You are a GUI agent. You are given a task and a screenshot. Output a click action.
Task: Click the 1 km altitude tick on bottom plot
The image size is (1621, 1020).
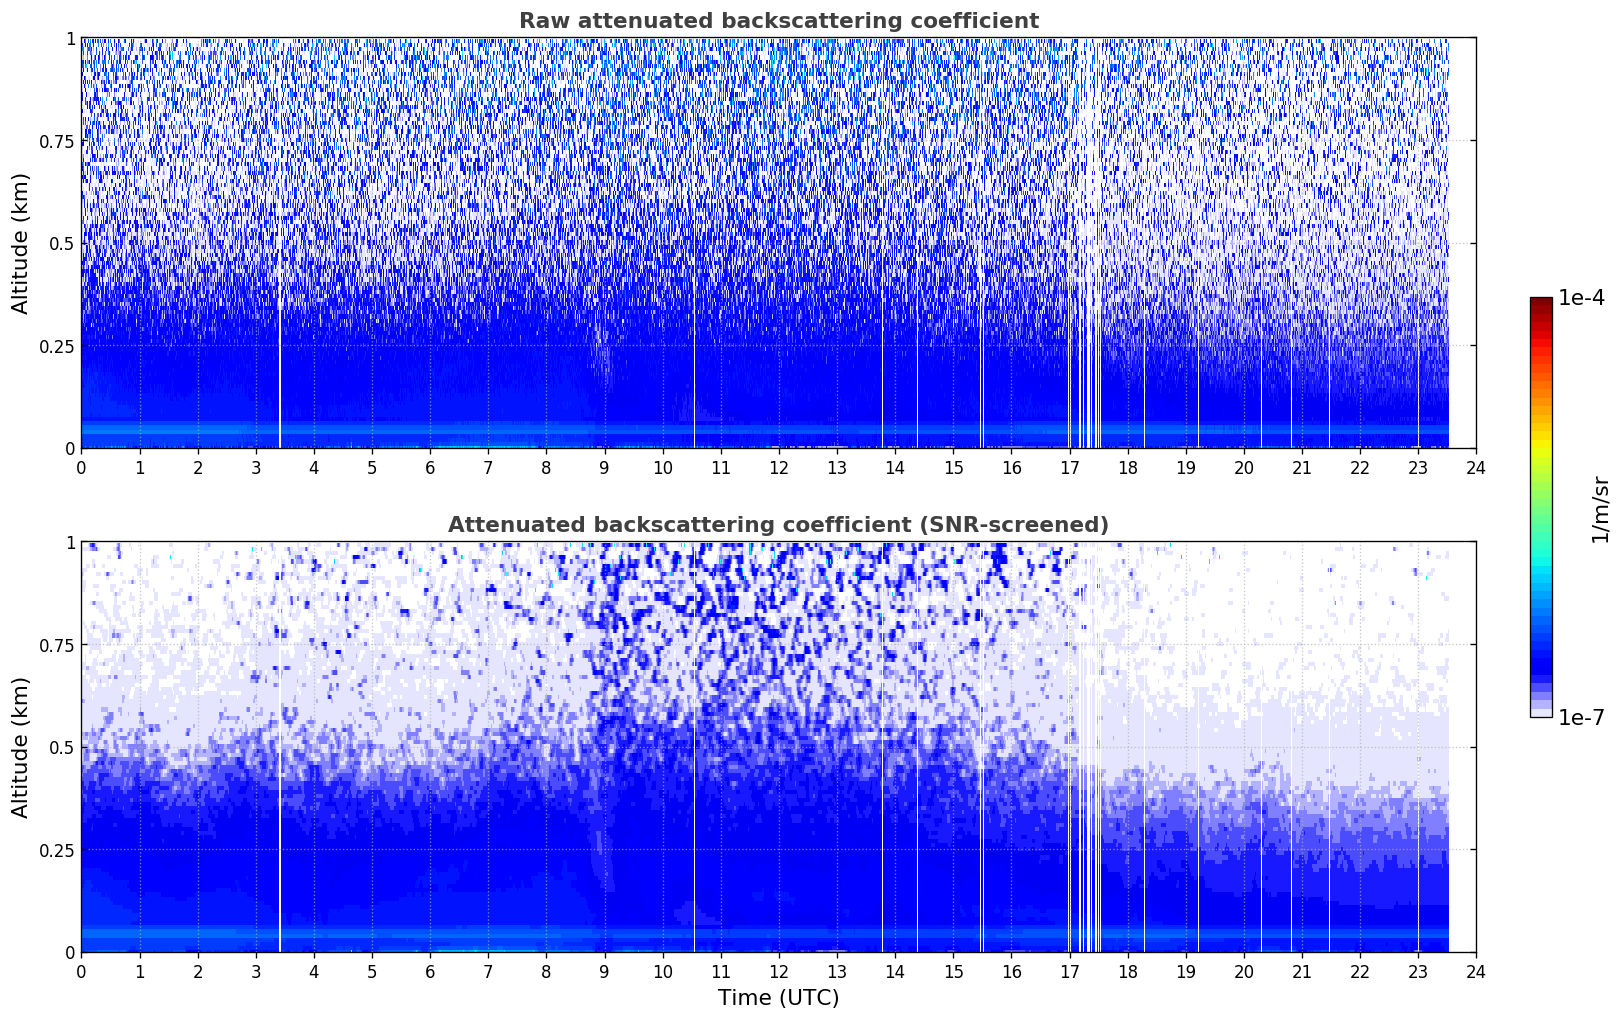click(69, 542)
